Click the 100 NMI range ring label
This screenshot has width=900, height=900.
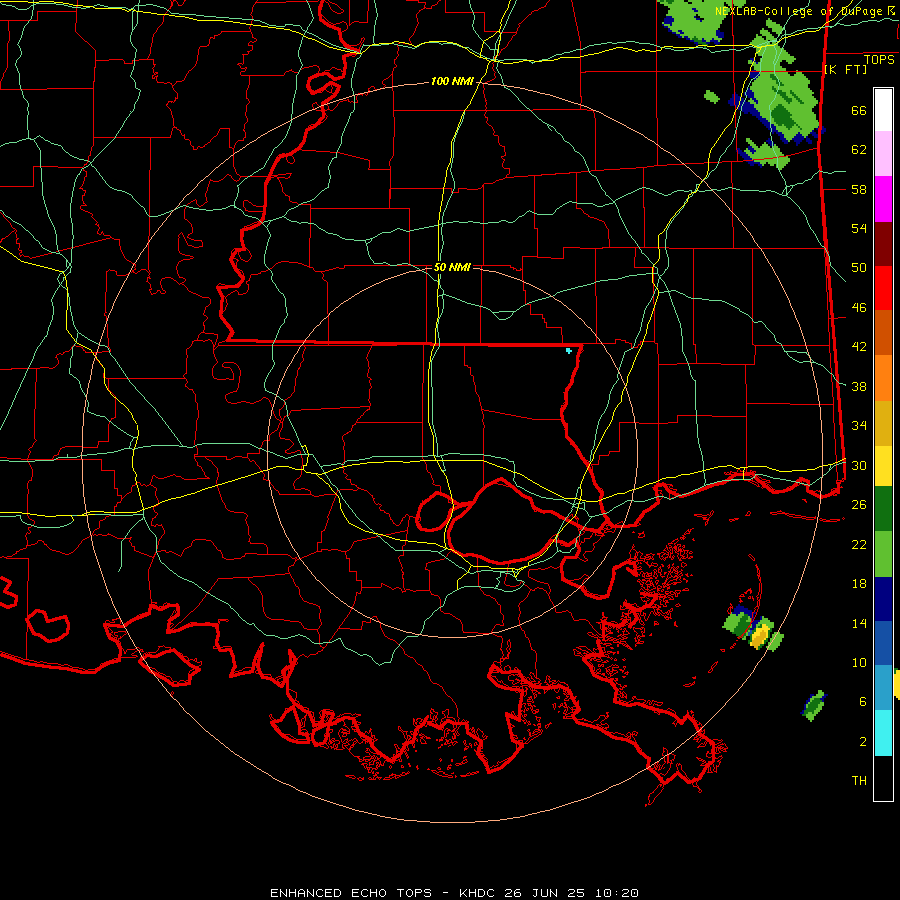click(x=452, y=82)
